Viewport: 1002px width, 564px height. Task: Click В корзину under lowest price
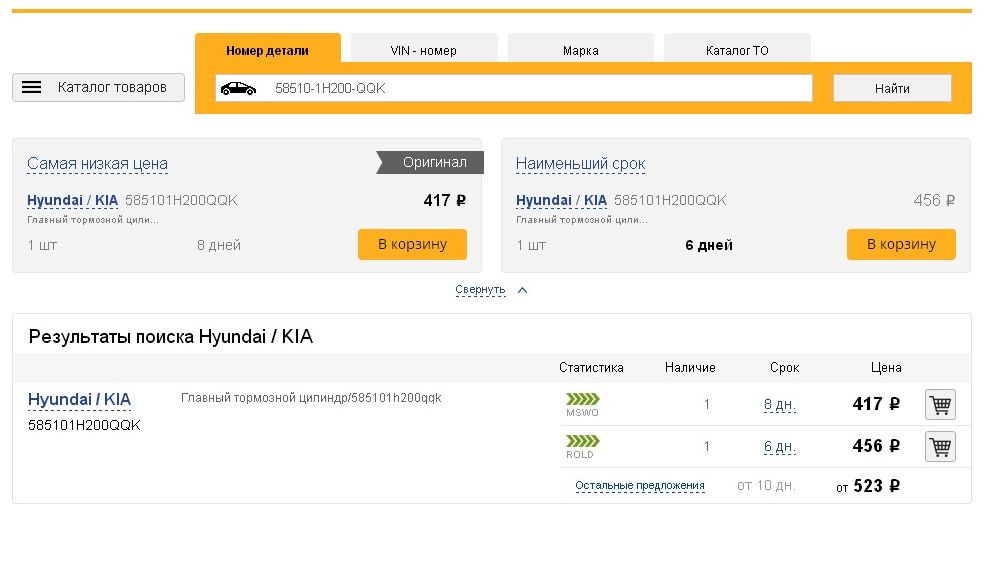click(412, 244)
